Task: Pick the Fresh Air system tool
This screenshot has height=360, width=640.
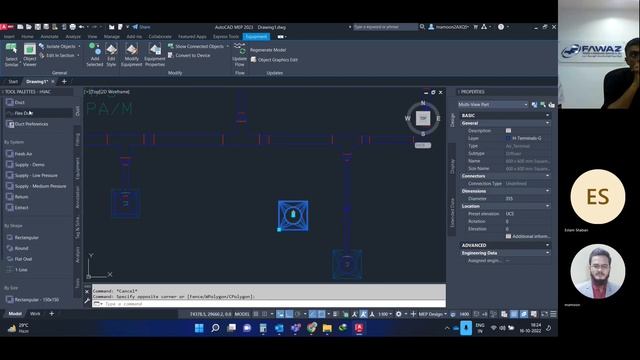Action: pyautogui.click(x=19, y=154)
